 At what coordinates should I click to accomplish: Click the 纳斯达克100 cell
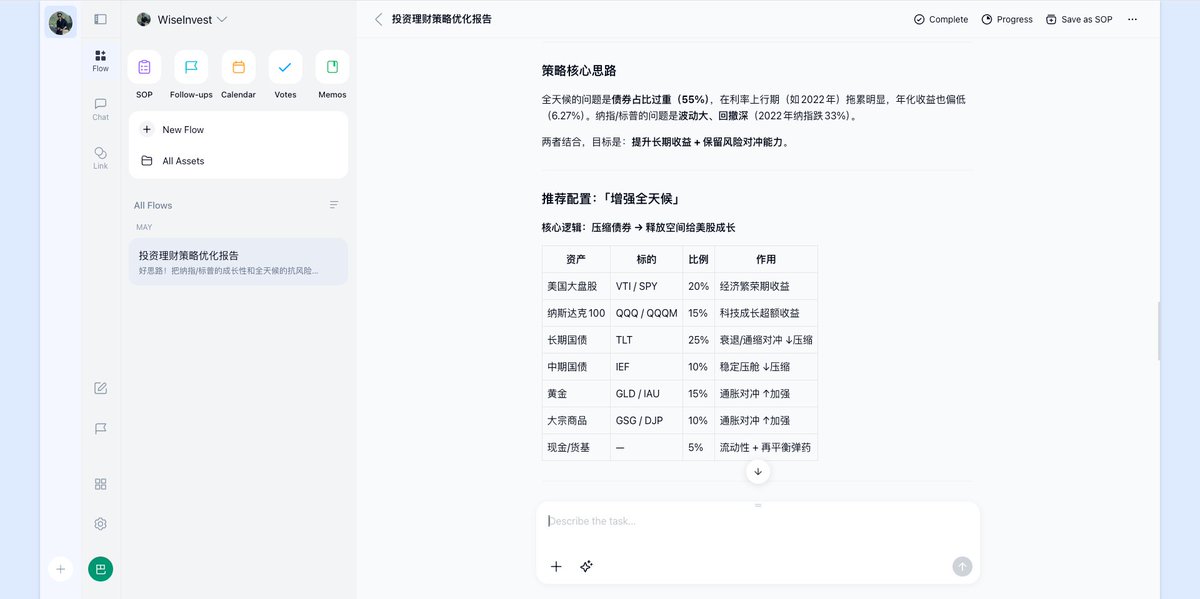576,313
